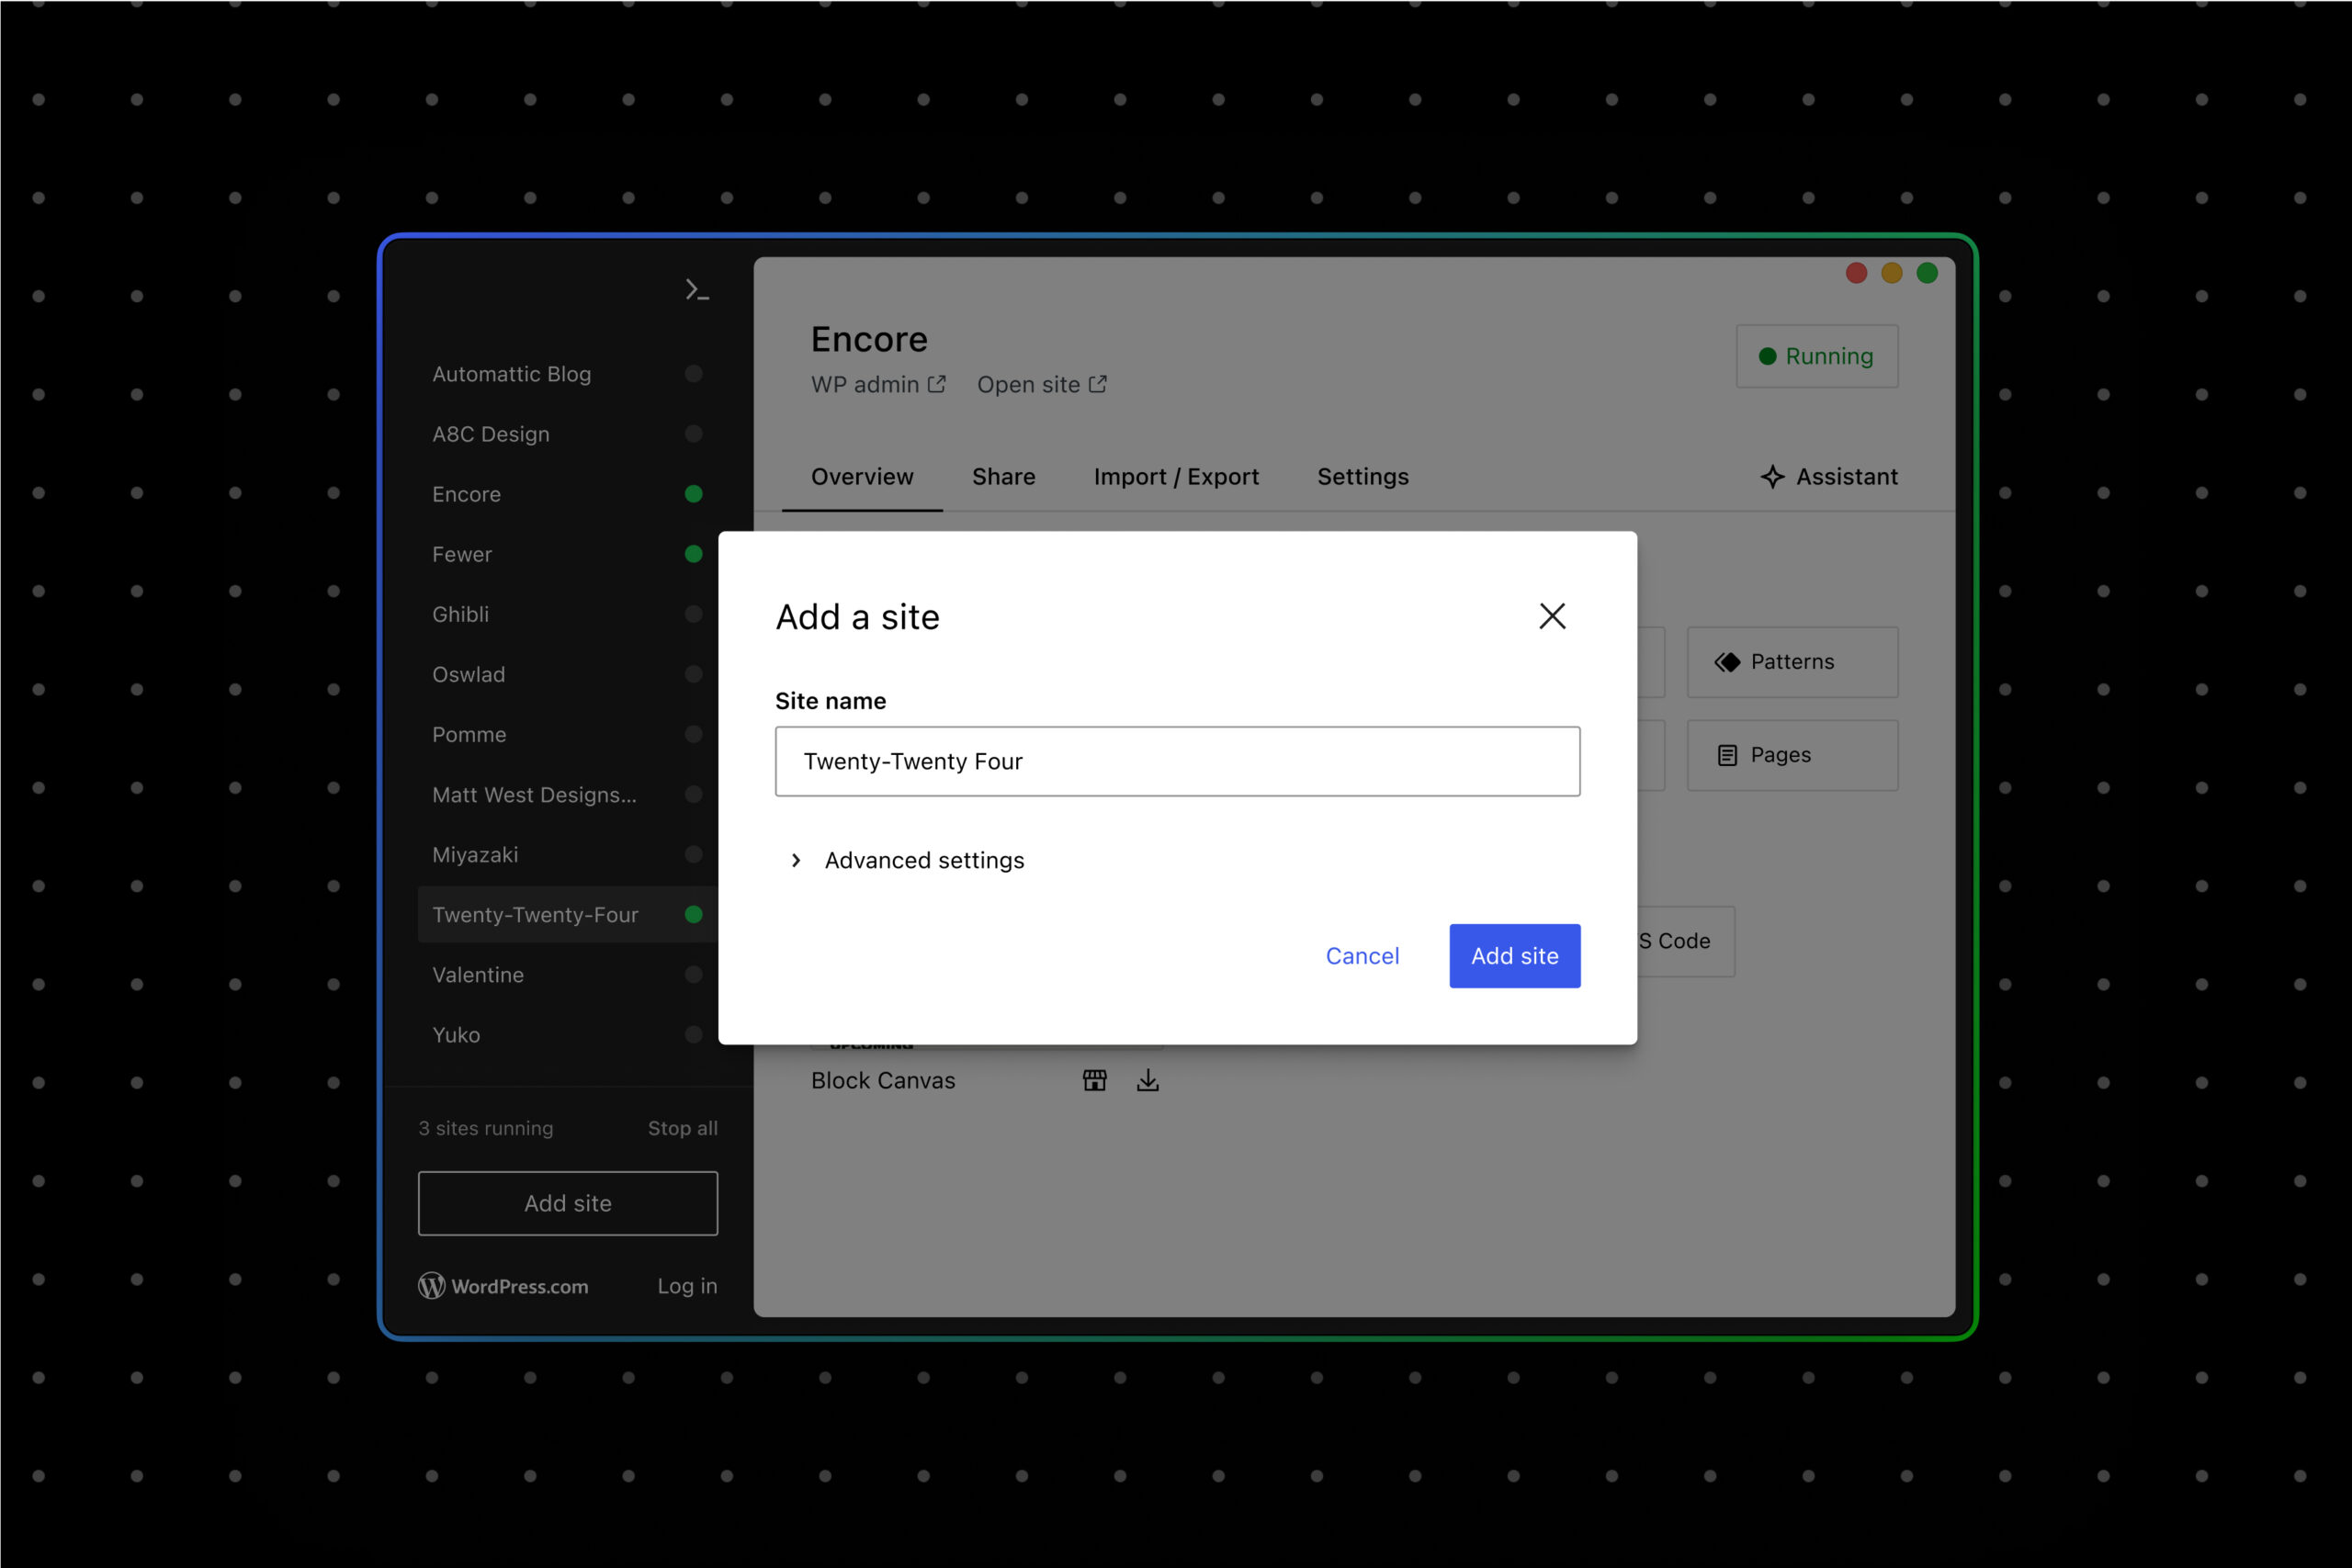Close the Add a site dialog
Screen dimensions: 2352x1568
coord(1552,616)
